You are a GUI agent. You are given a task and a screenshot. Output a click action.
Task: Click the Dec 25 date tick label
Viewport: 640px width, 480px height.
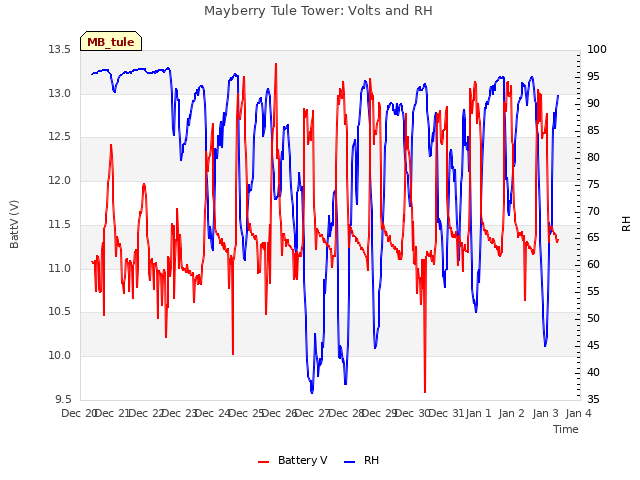coord(246,413)
